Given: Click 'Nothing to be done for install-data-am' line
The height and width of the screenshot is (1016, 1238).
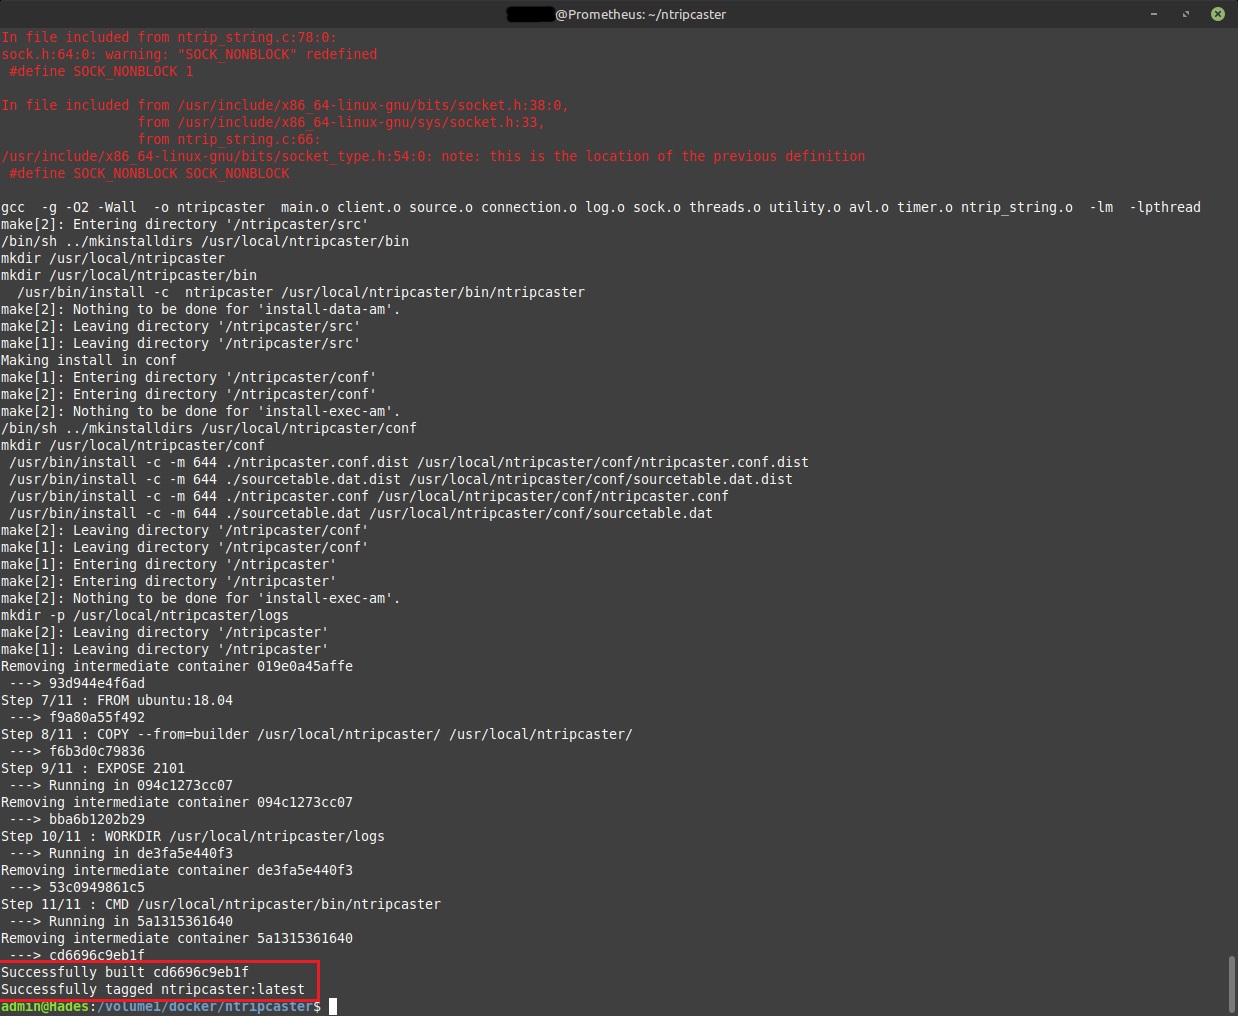Looking at the screenshot, I should tap(201, 309).
